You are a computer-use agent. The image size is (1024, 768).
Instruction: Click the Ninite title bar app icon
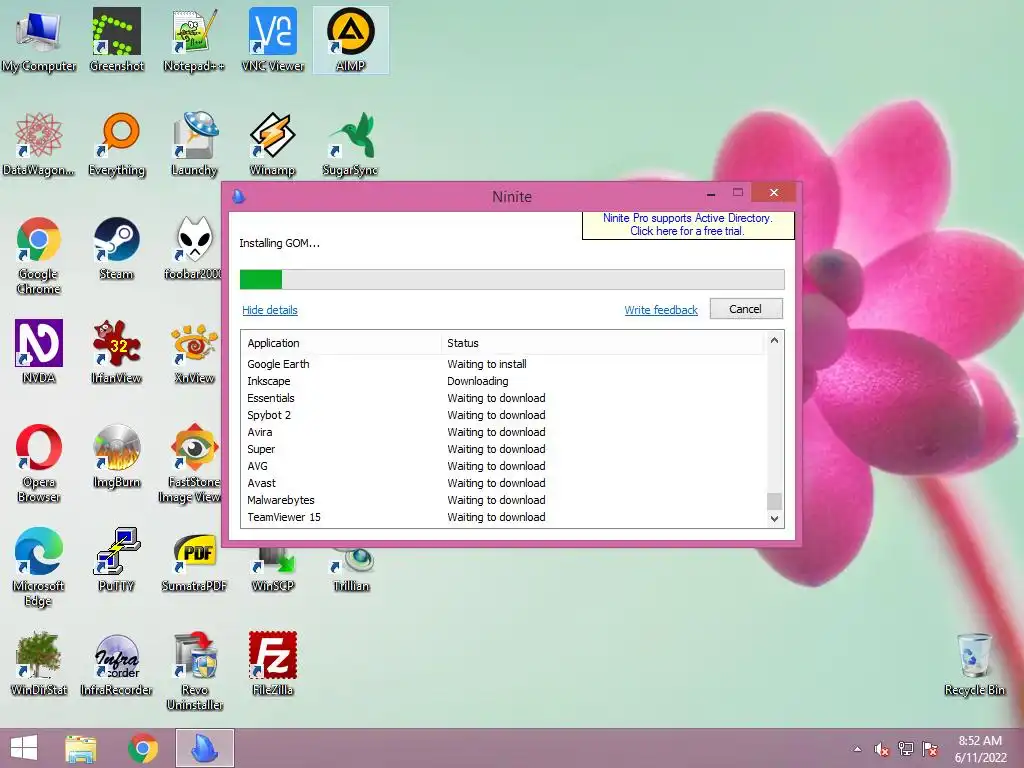point(239,196)
